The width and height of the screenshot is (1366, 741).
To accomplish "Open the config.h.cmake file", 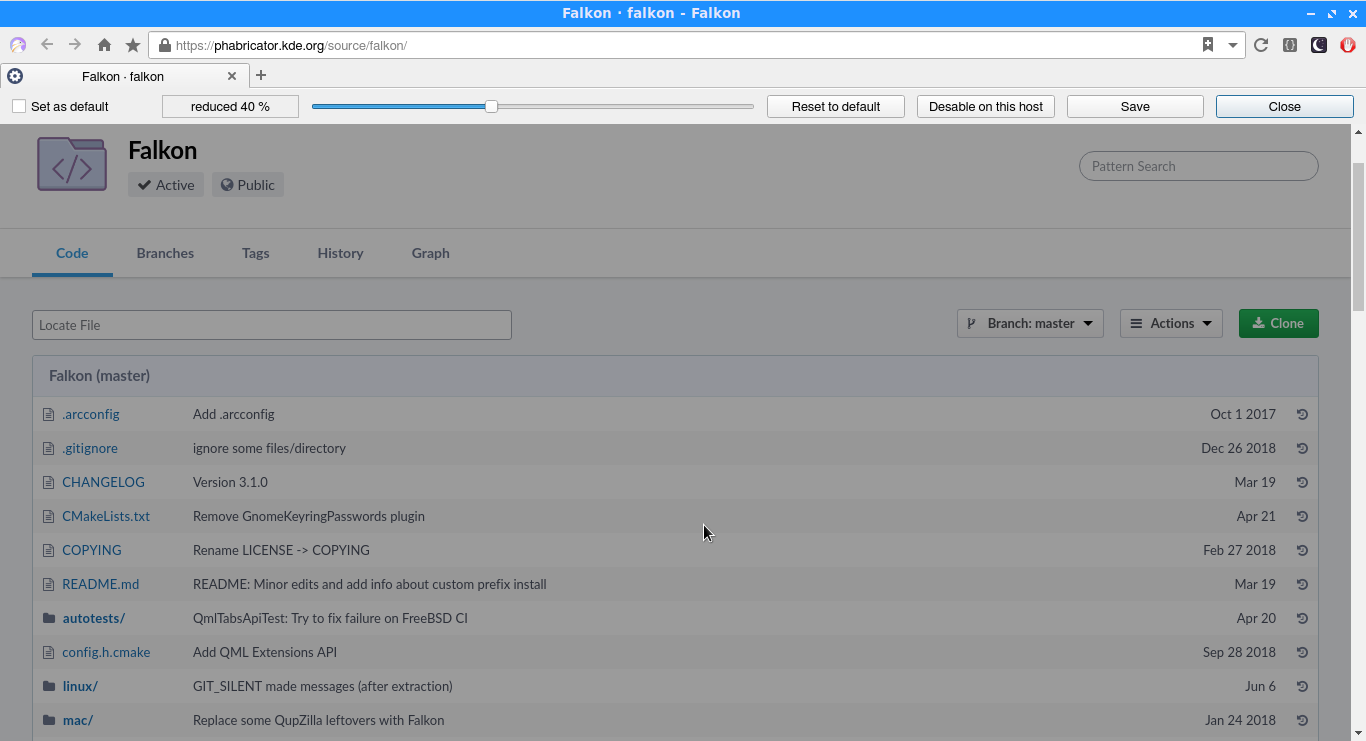I will [106, 652].
